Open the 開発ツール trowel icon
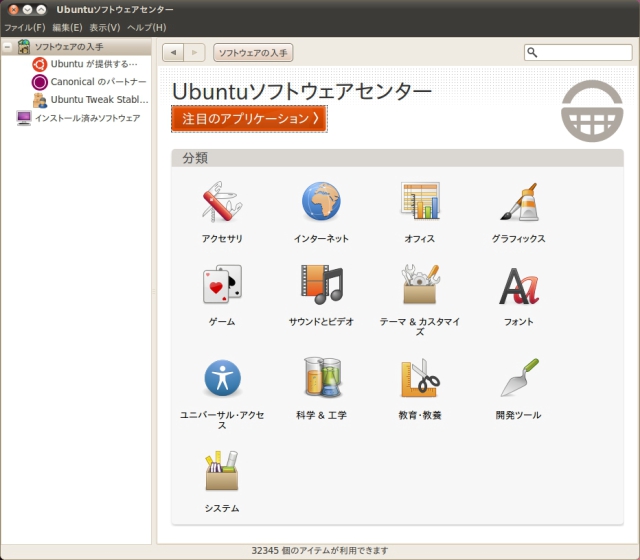The image size is (640, 560). (520, 377)
